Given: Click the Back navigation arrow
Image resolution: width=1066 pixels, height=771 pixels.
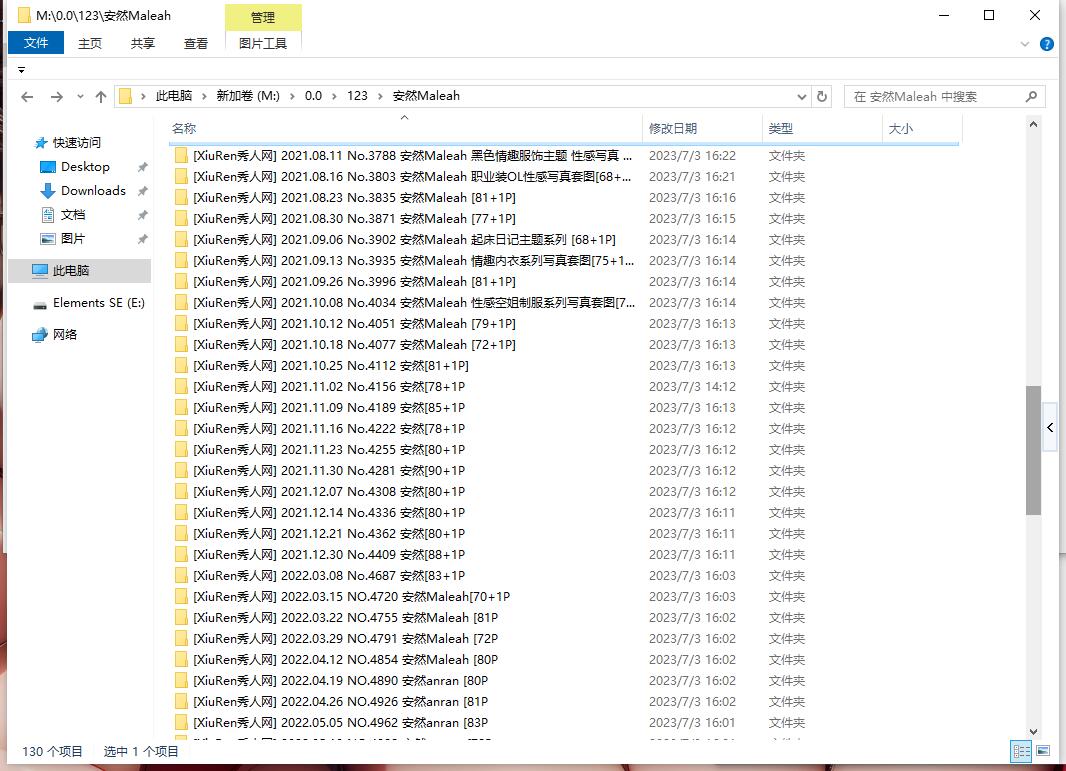Looking at the screenshot, I should click(27, 97).
